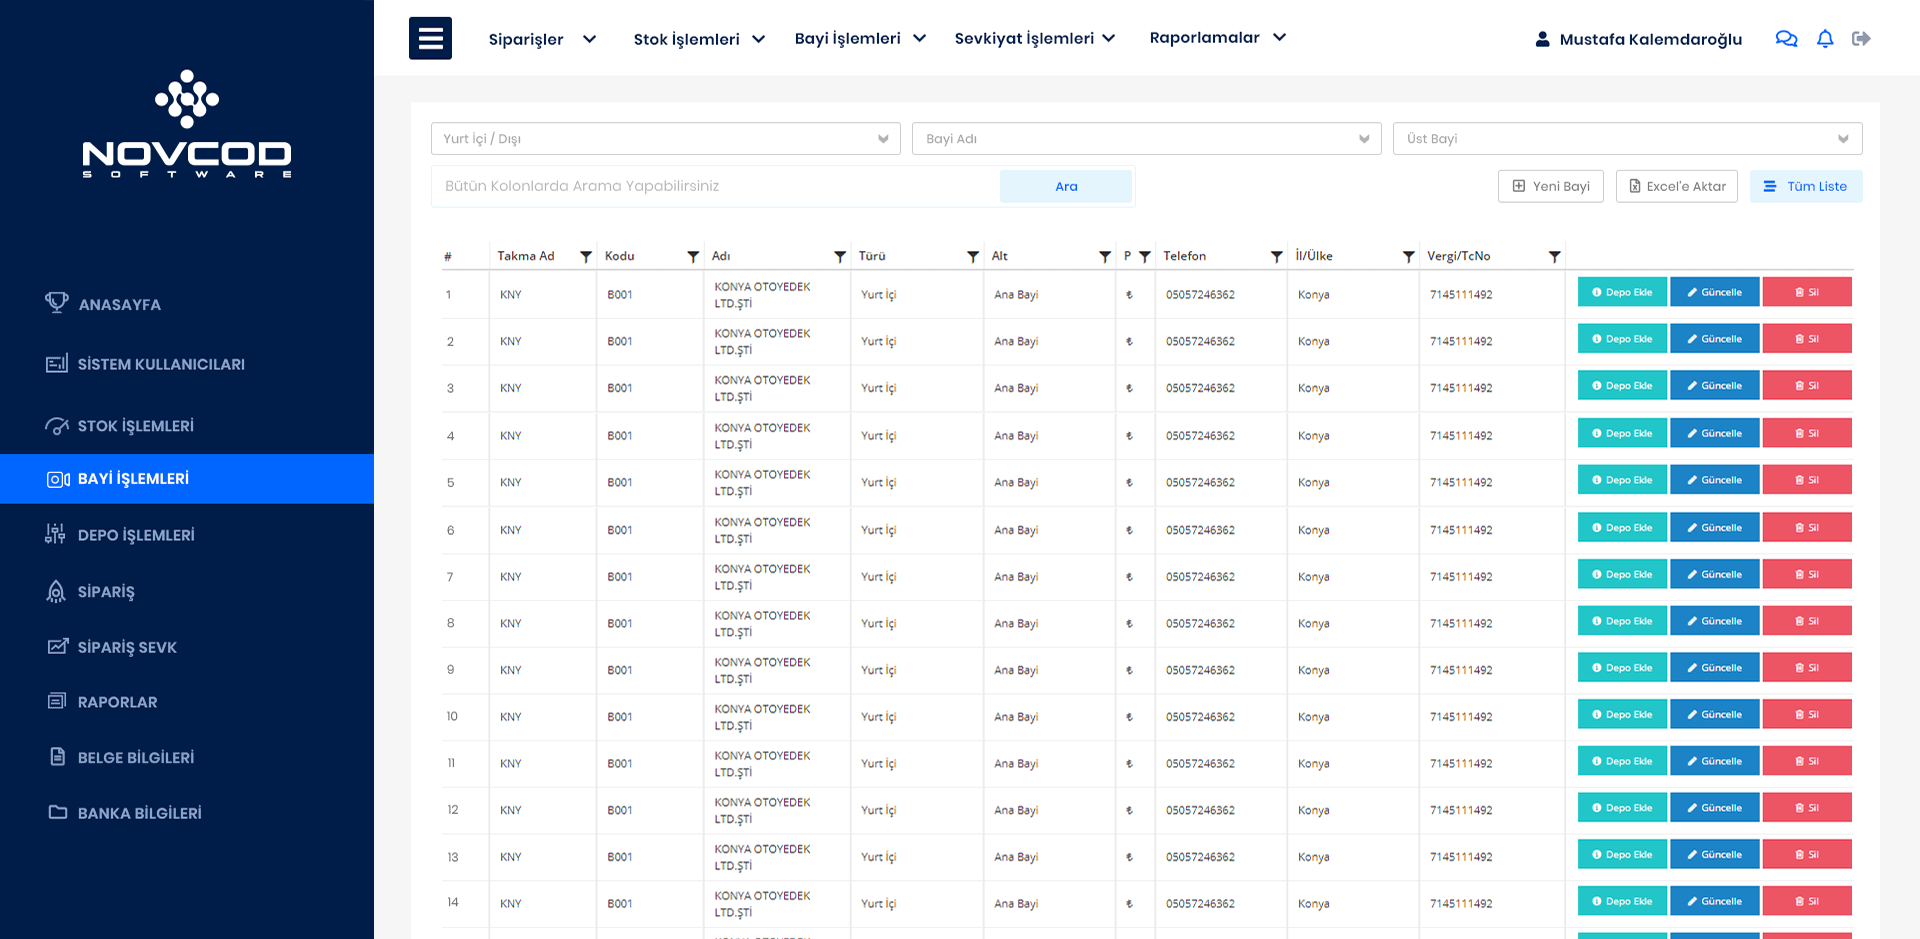Go to DEPO İŞLEMLERİ in sidebar
Viewport: 1920px width, 939px height.
pos(136,535)
